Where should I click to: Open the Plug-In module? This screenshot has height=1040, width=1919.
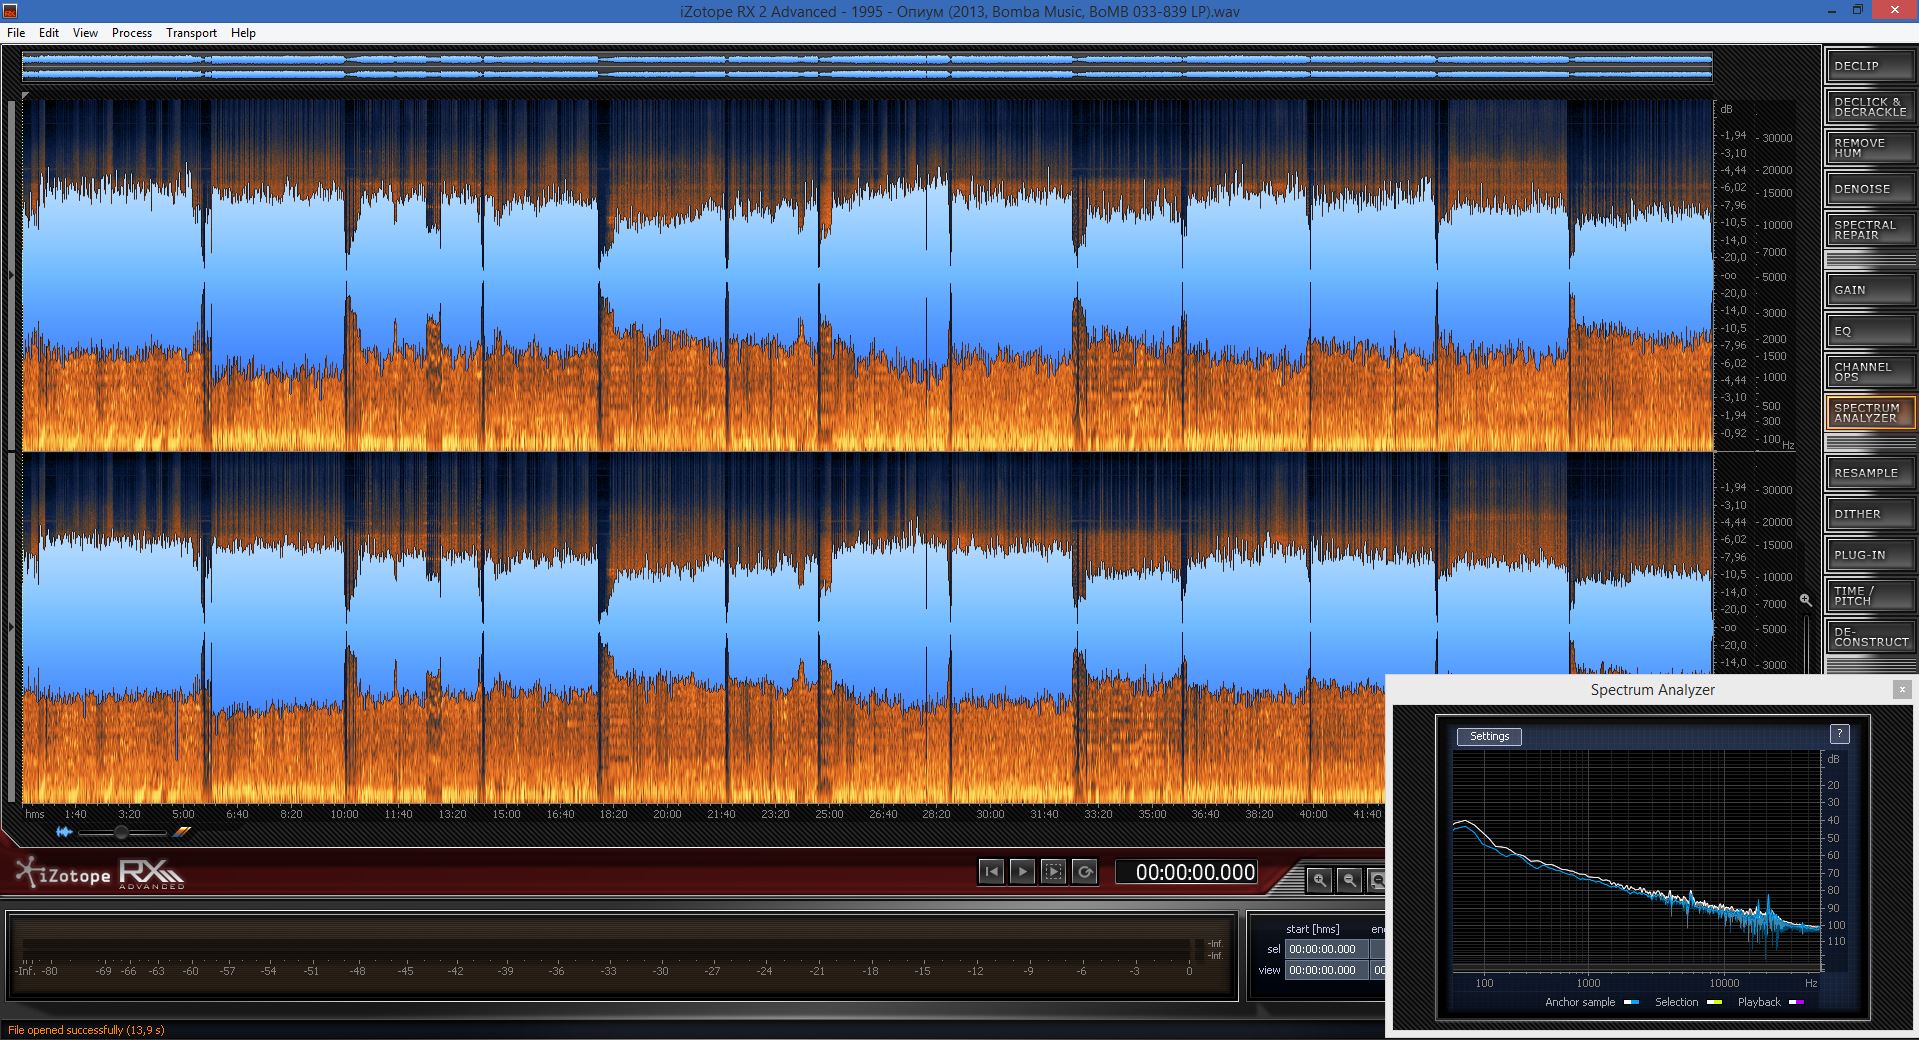[x=1869, y=554]
